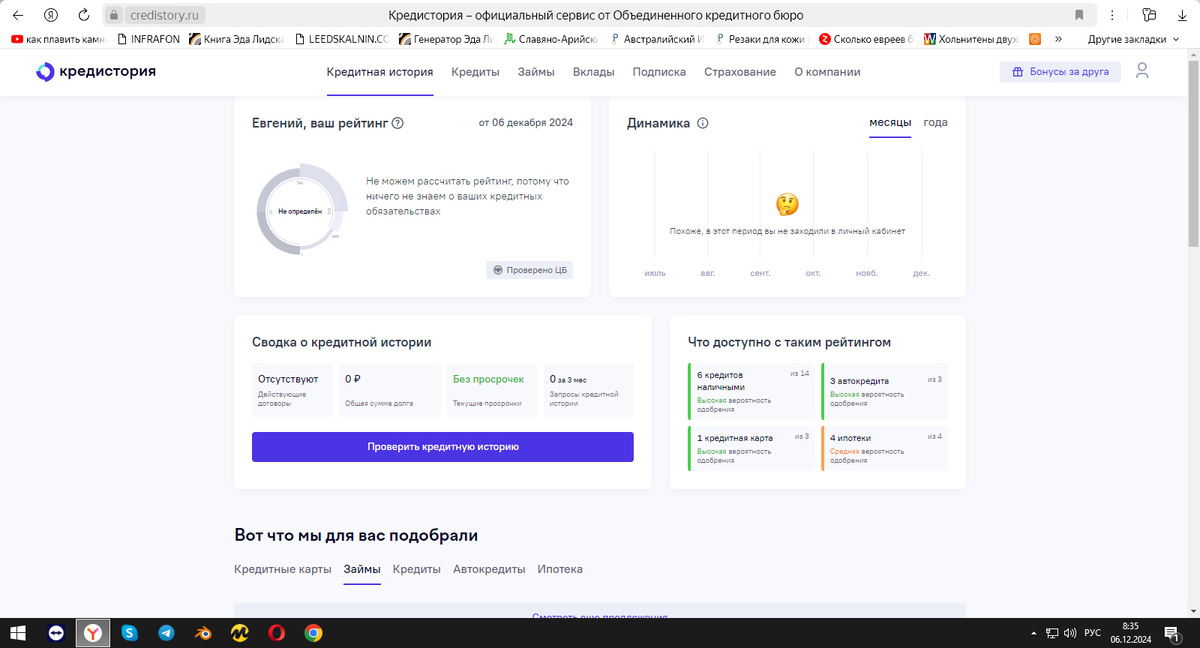Select the Ипотека offers tab
The width and height of the screenshot is (1200, 648).
[560, 569]
